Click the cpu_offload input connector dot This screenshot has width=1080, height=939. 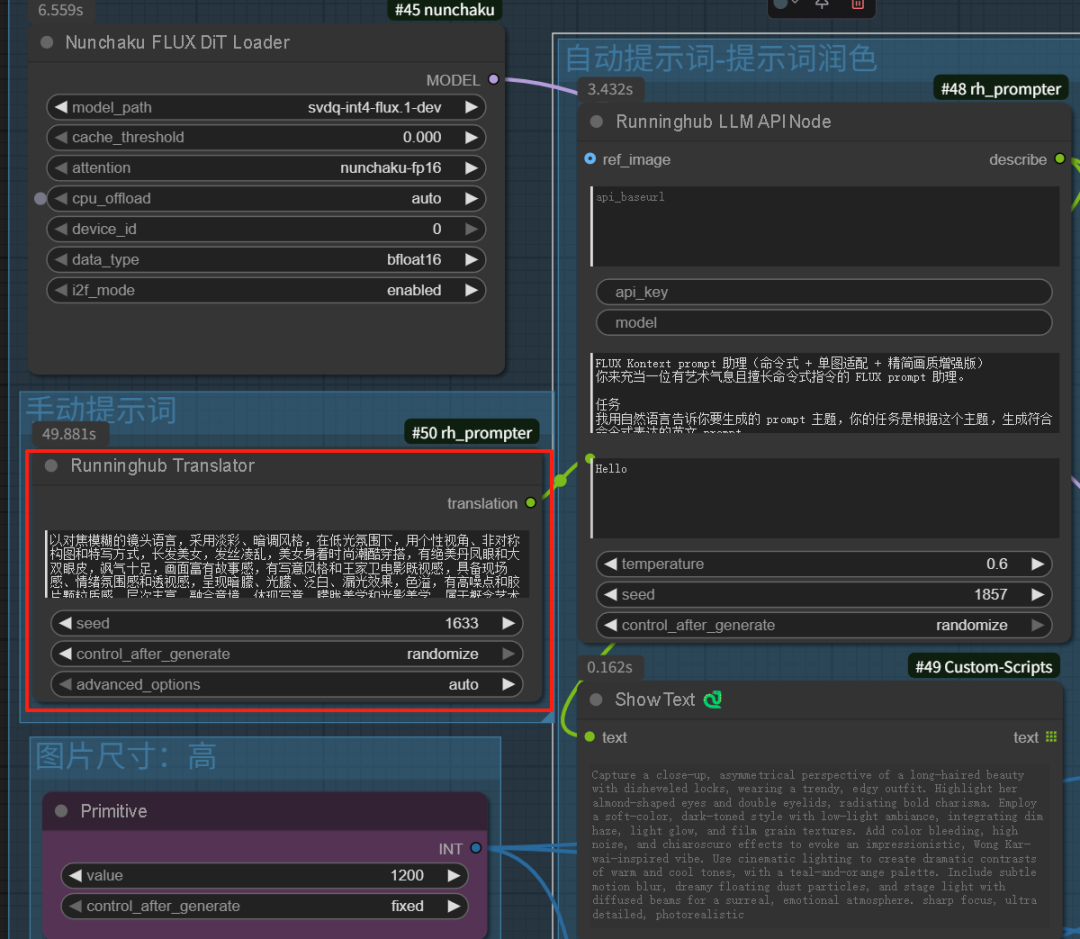pos(41,198)
